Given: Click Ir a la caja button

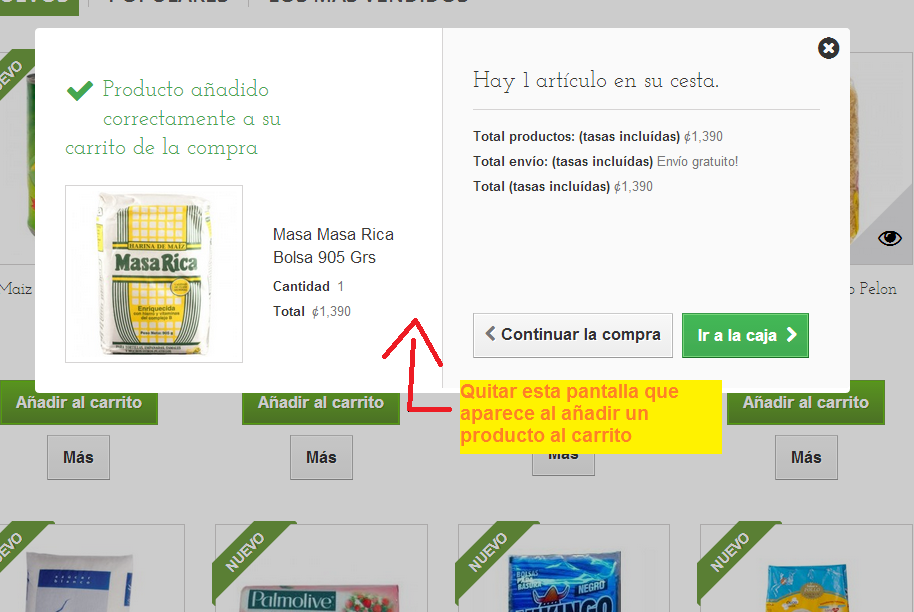Looking at the screenshot, I should pos(745,335).
